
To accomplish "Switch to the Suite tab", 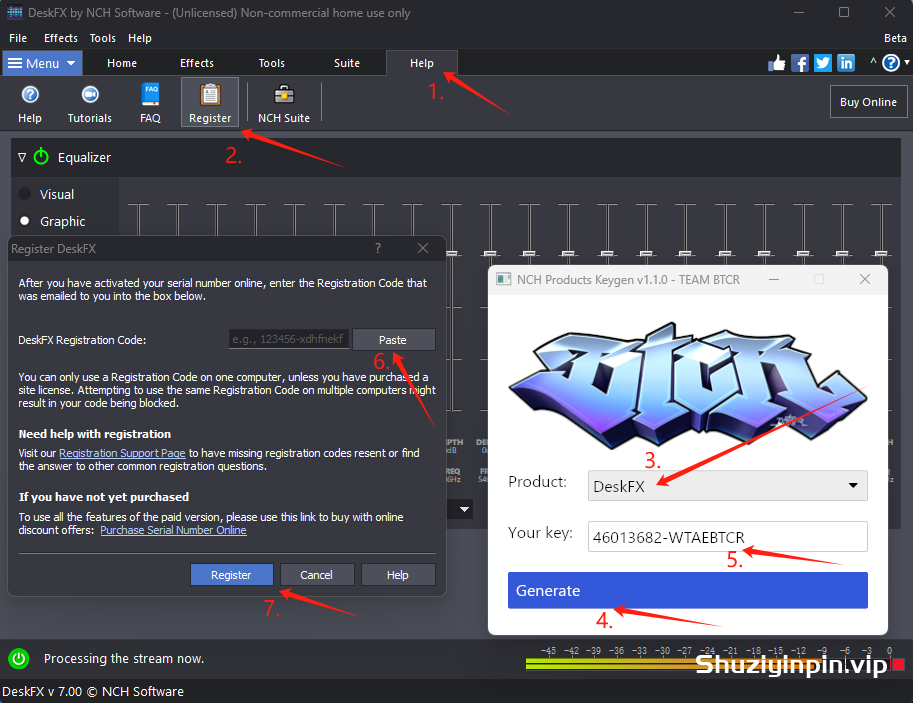I will [346, 63].
